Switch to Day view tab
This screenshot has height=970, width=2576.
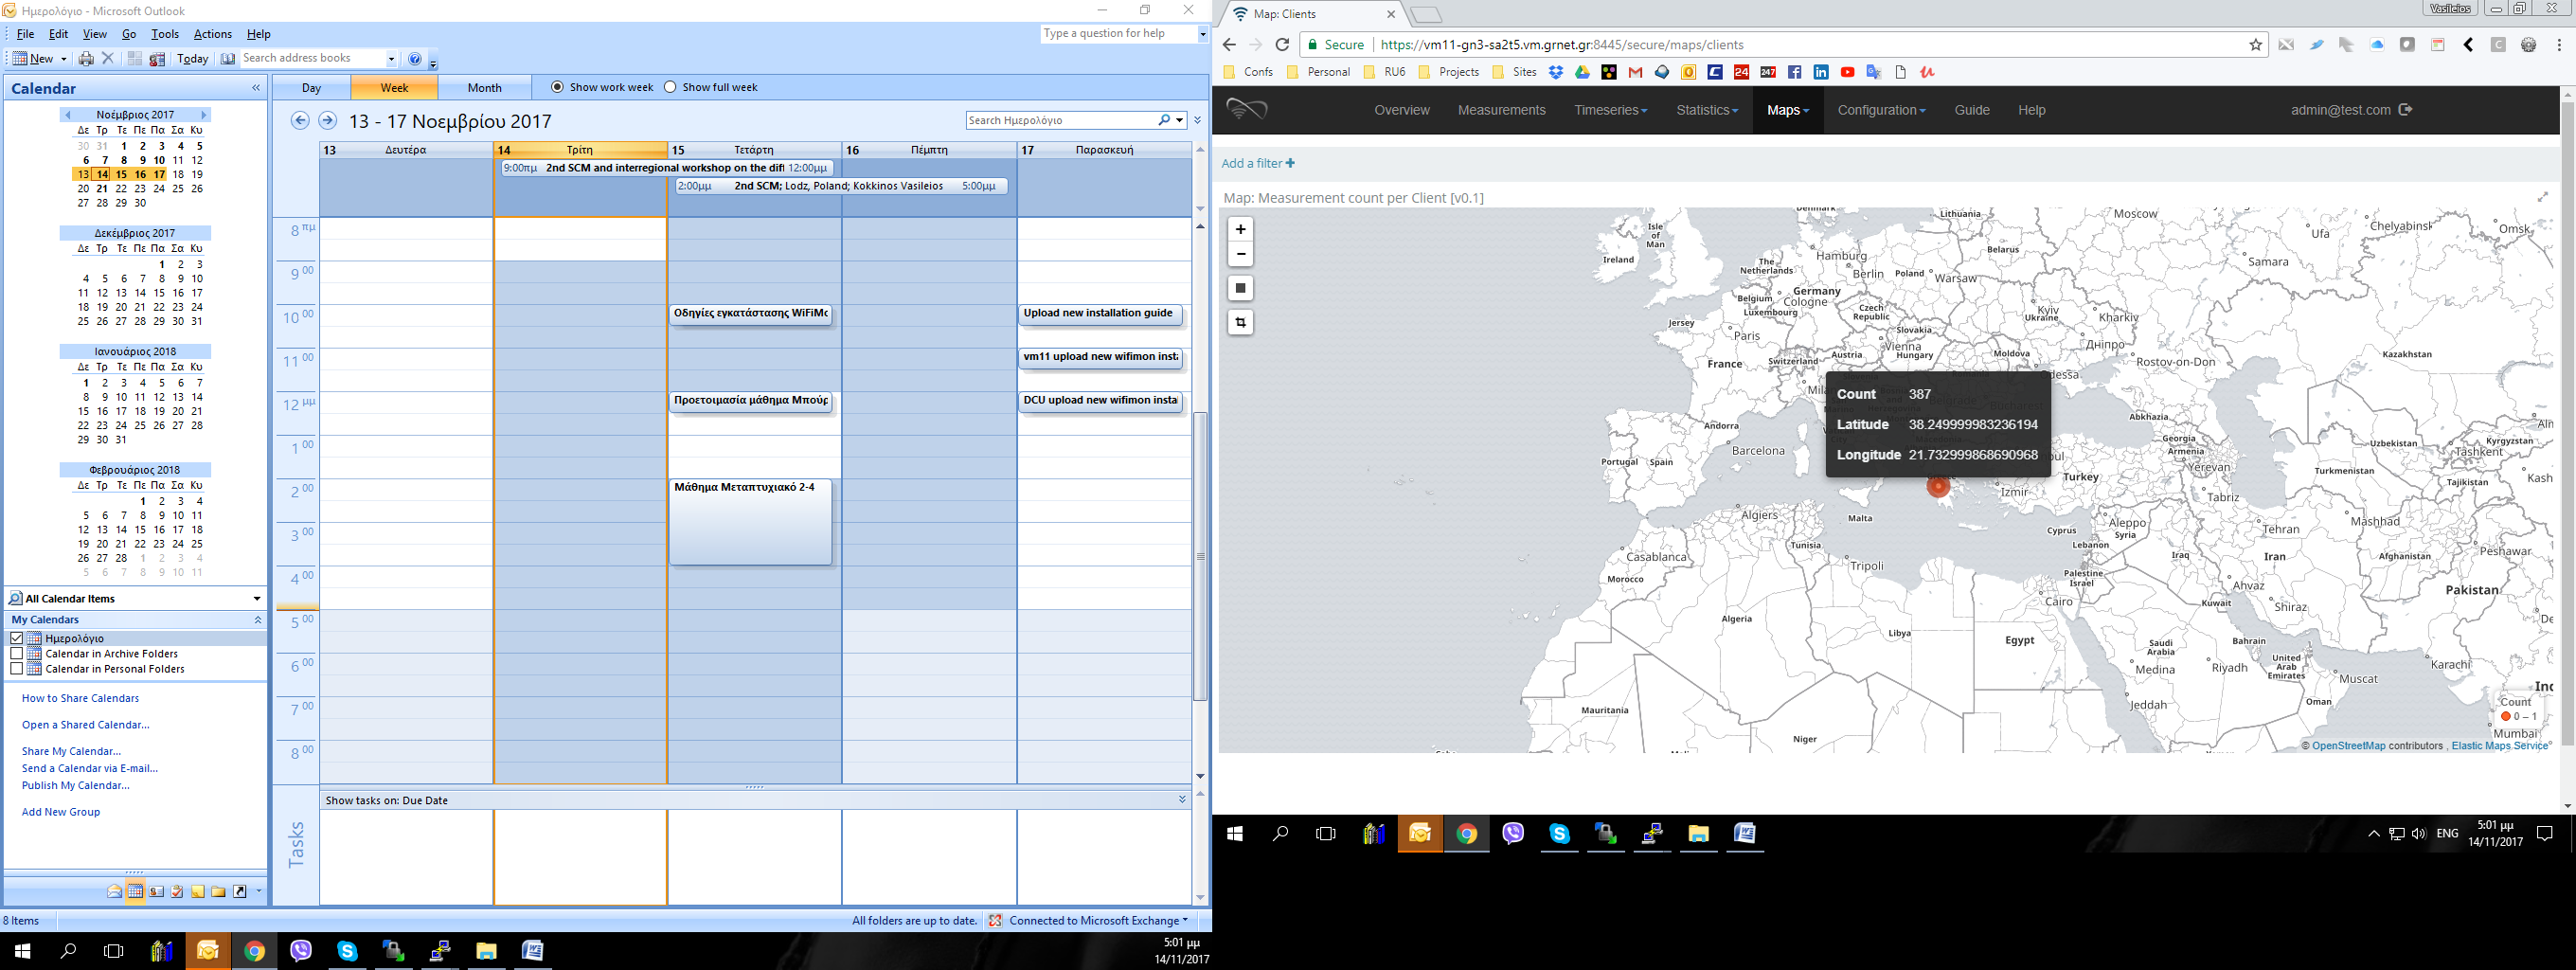click(311, 88)
